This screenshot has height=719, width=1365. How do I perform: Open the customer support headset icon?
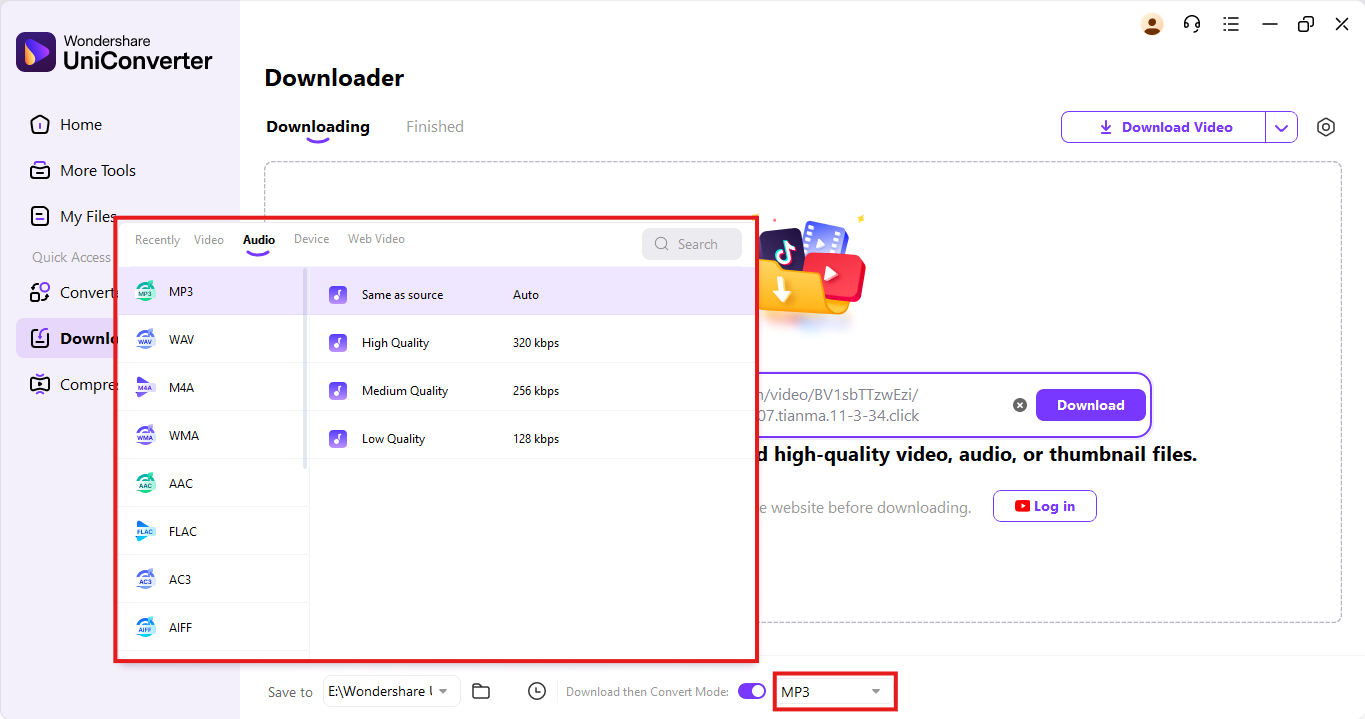pos(1192,24)
